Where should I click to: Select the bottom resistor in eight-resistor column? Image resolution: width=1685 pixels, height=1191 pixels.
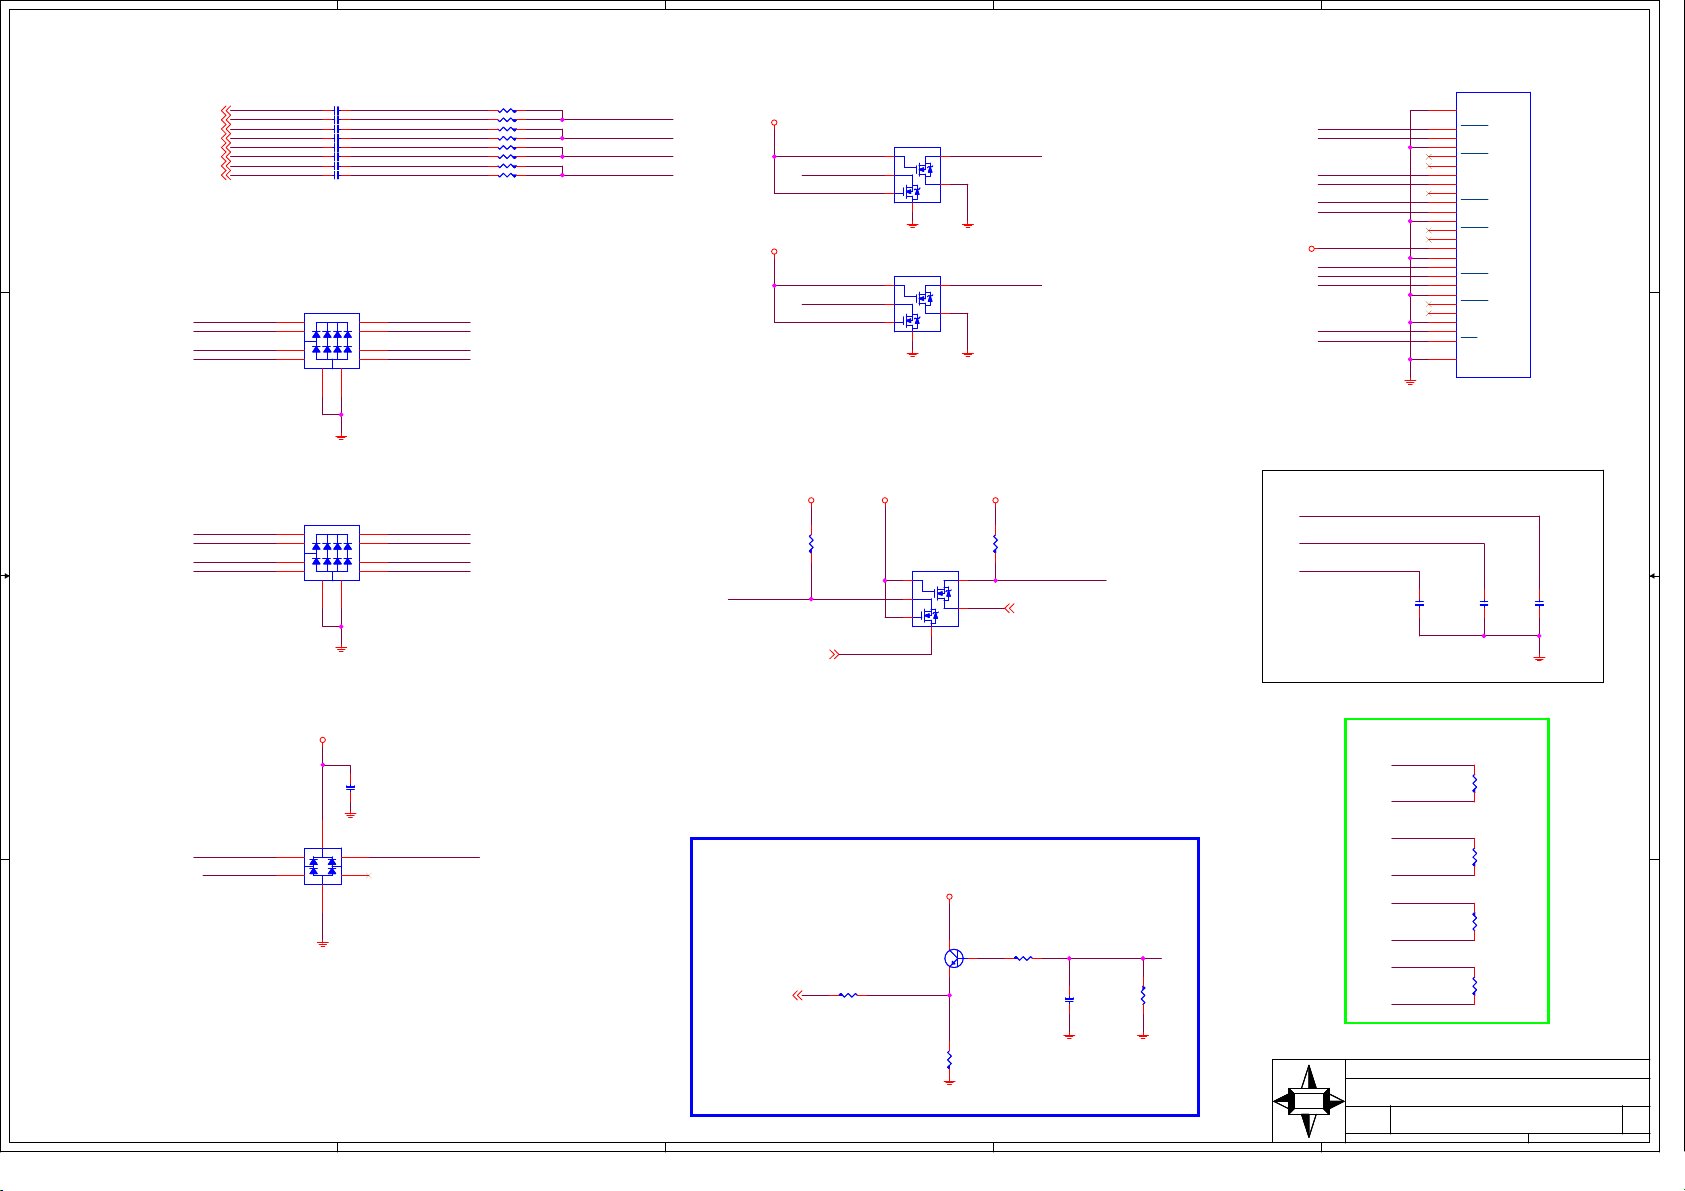[507, 175]
